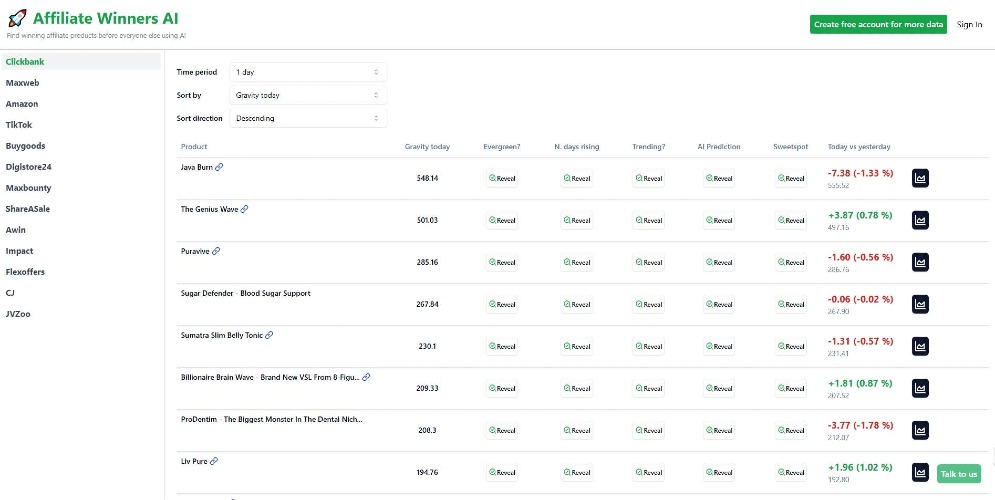Click the rocket logo icon

pyautogui.click(x=17, y=18)
